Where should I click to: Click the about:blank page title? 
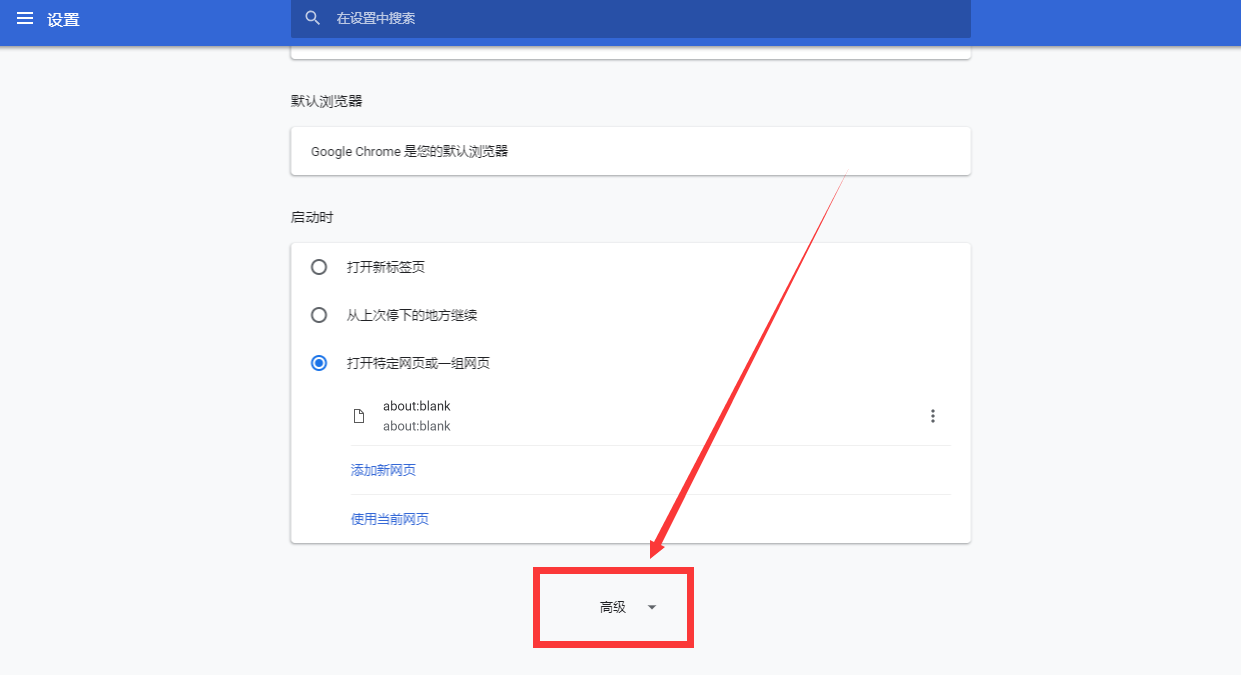click(417, 406)
